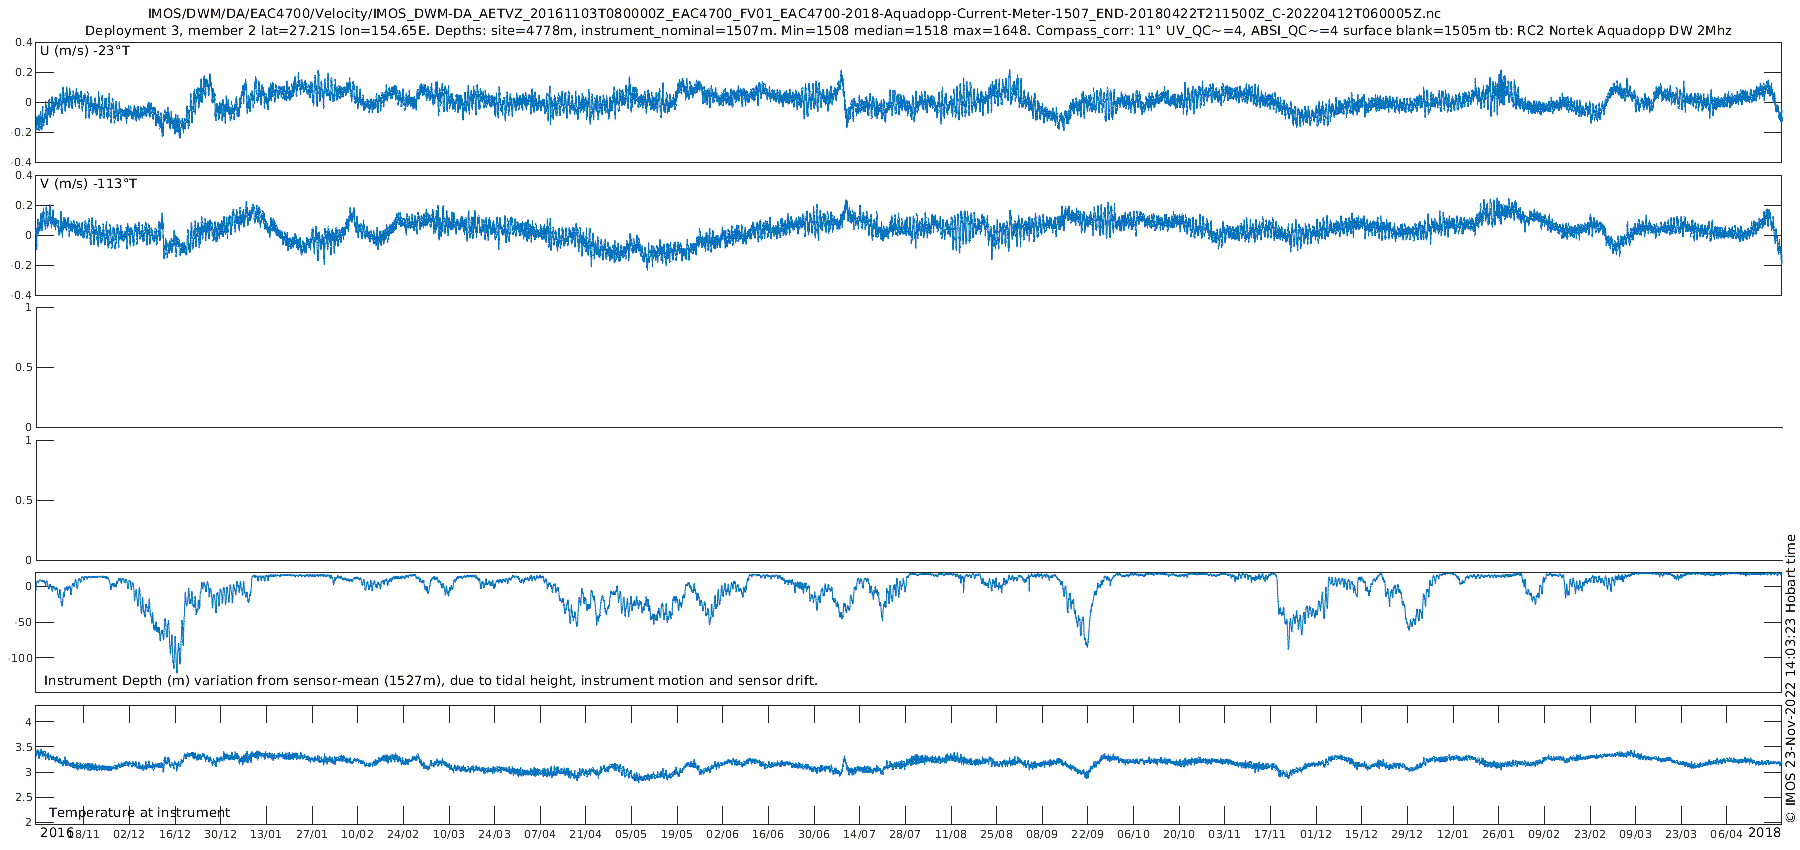Click the '09/02' date tick label
This screenshot has height=850, width=1800.
coord(1545,834)
